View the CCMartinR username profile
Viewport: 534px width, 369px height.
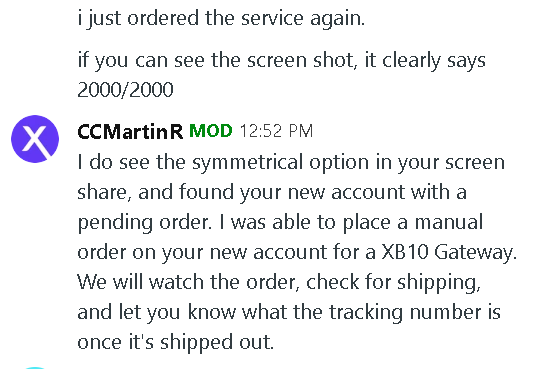[x=130, y=131]
